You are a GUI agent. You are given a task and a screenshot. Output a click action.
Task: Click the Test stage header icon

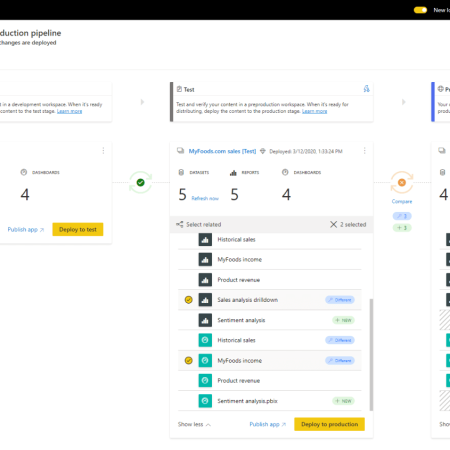[179, 89]
